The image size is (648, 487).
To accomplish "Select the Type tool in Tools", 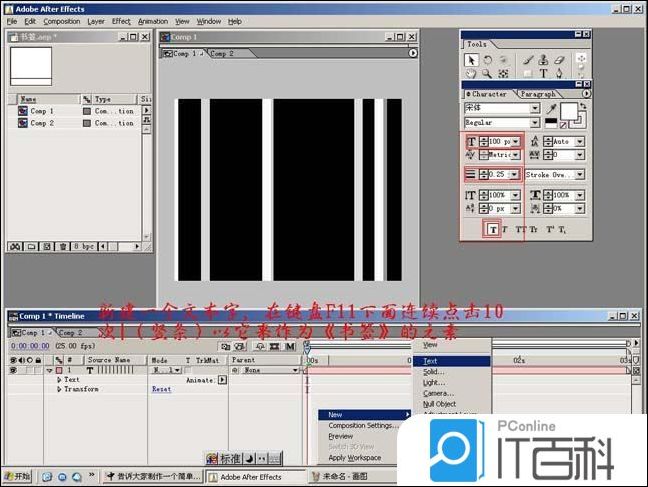I will [544, 74].
